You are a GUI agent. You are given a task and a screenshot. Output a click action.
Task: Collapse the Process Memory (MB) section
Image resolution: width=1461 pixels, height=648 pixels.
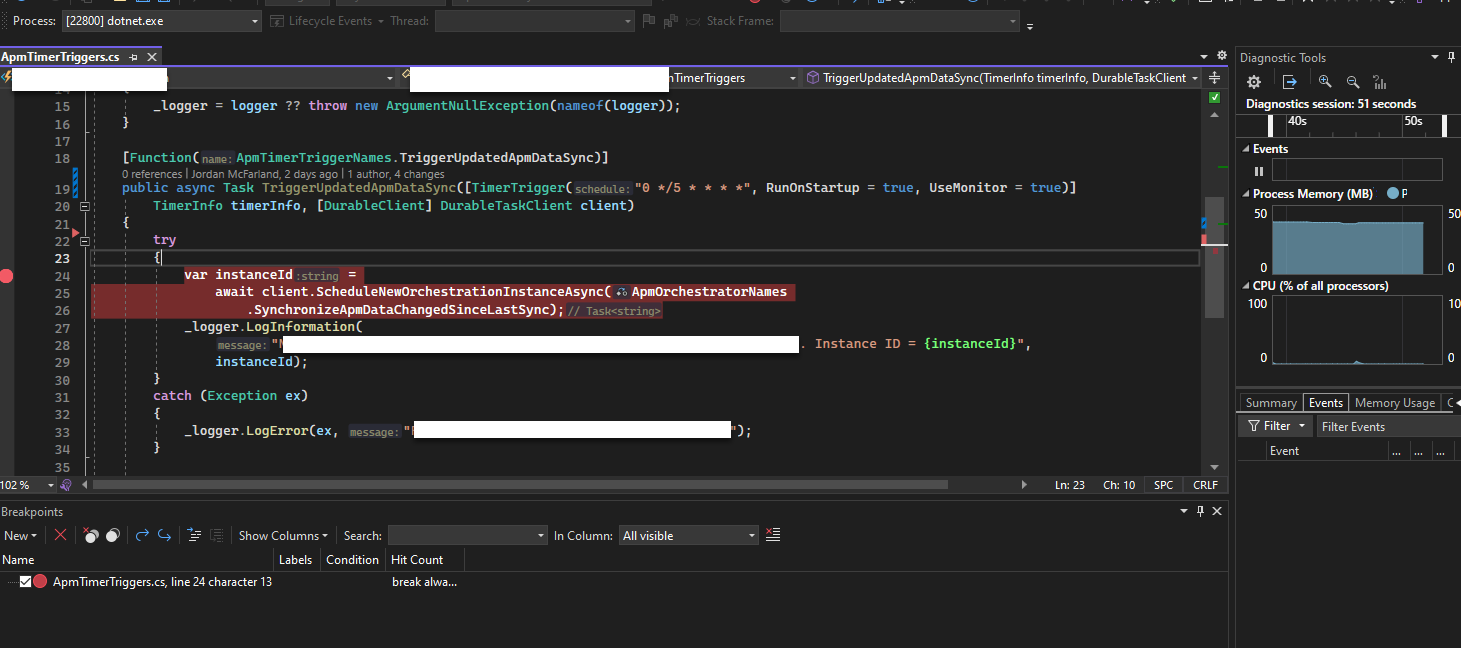[x=1247, y=193]
